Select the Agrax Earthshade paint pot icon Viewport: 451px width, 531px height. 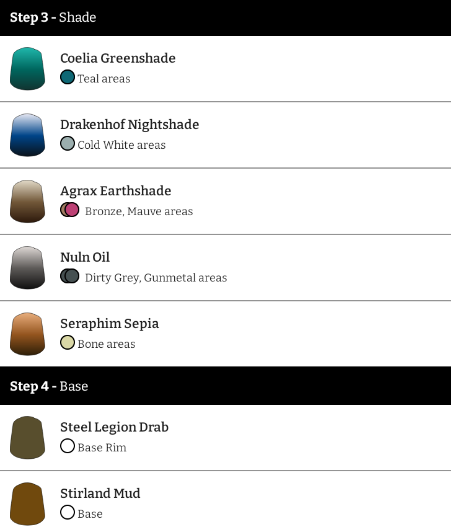(27, 201)
